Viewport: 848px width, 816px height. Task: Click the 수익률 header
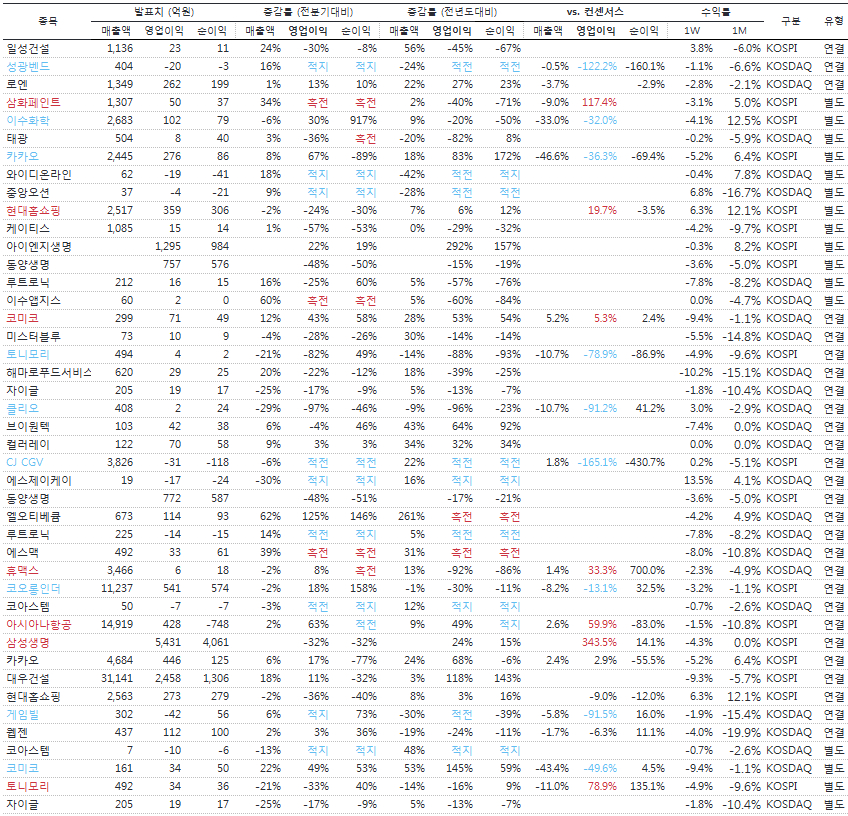click(715, 11)
